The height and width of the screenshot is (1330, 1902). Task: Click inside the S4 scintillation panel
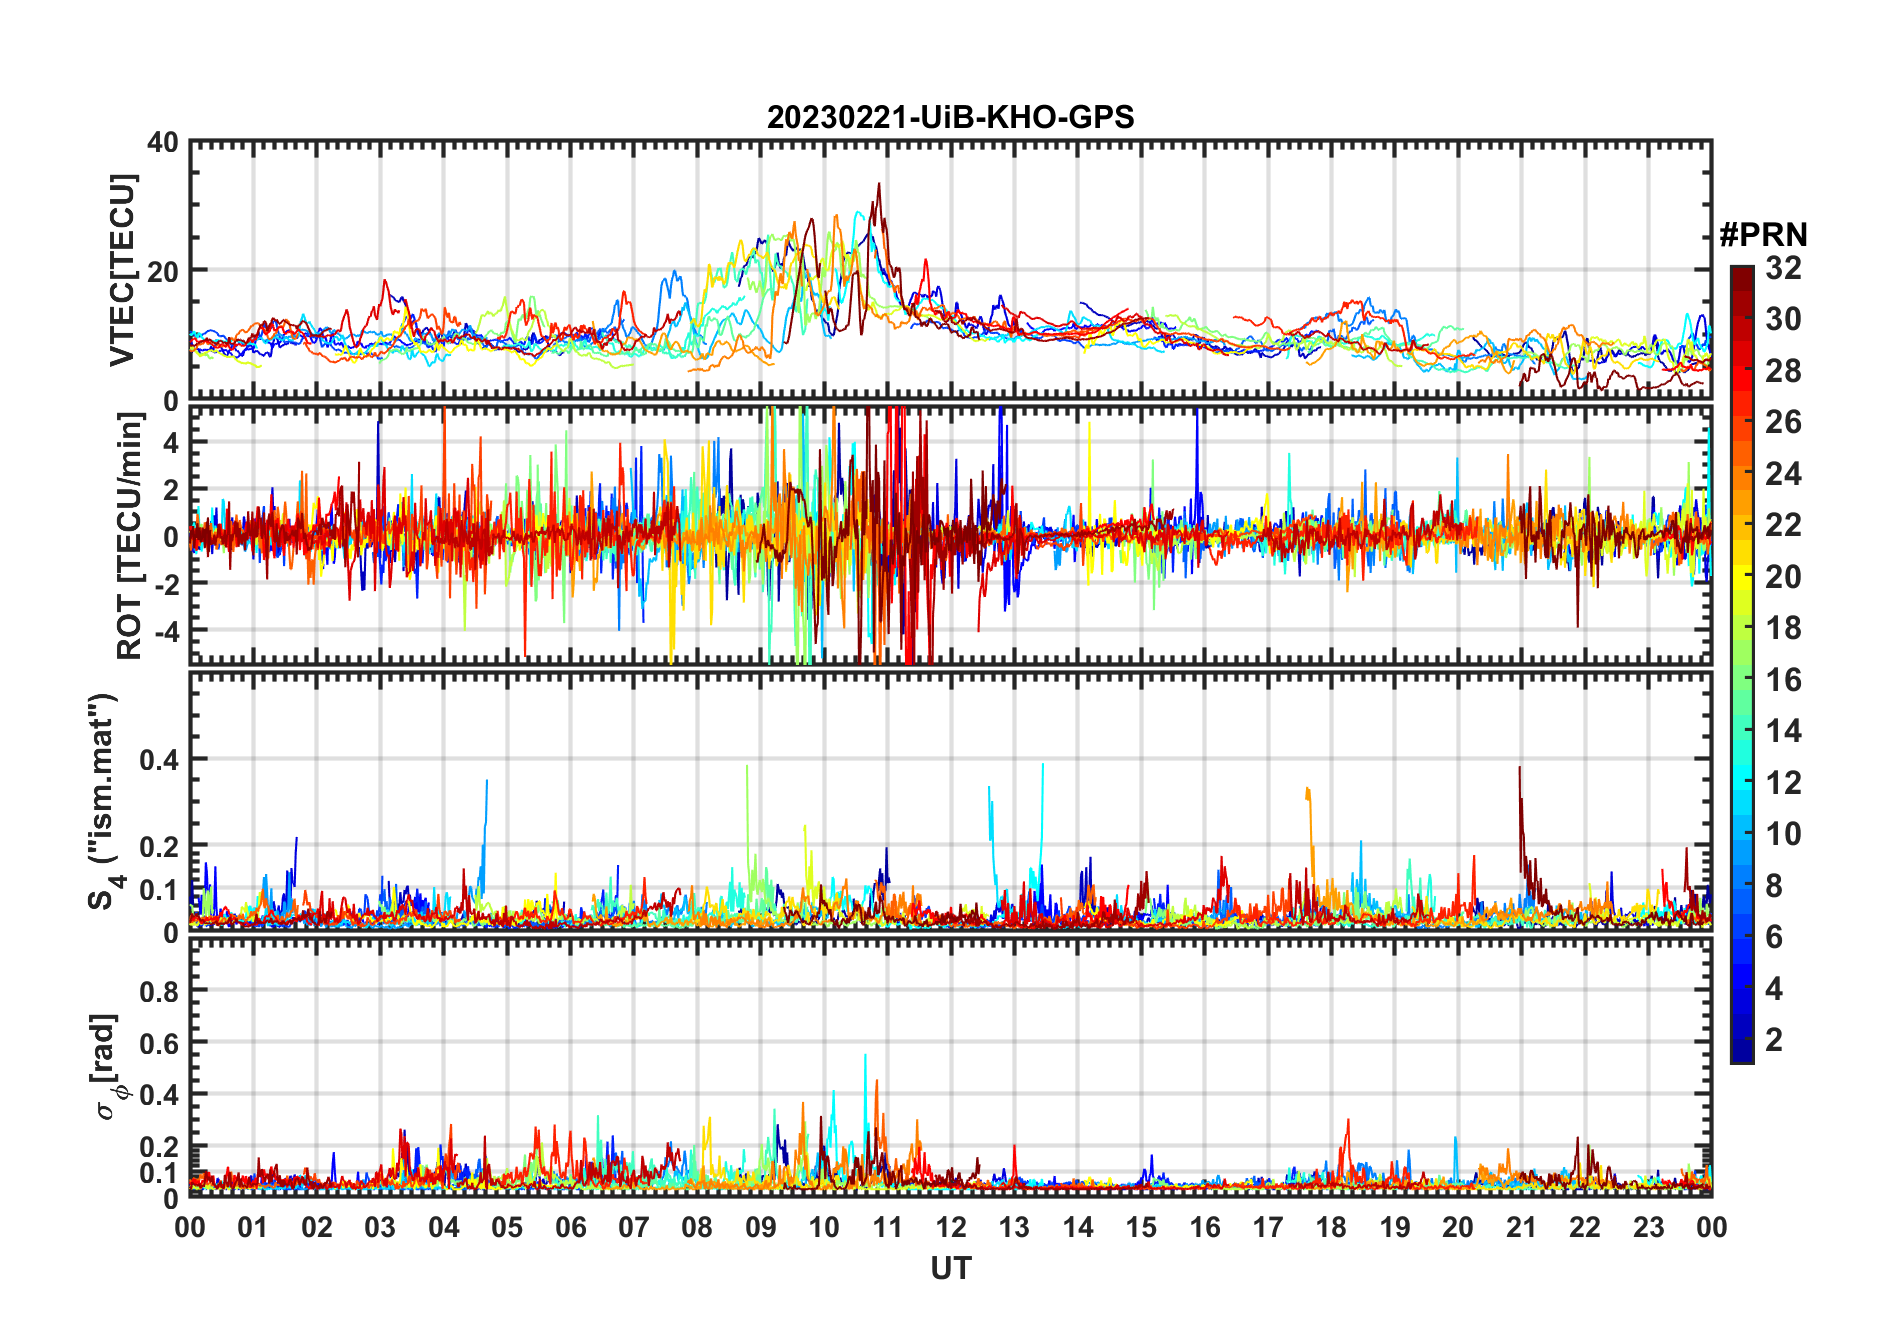[x=951, y=800]
